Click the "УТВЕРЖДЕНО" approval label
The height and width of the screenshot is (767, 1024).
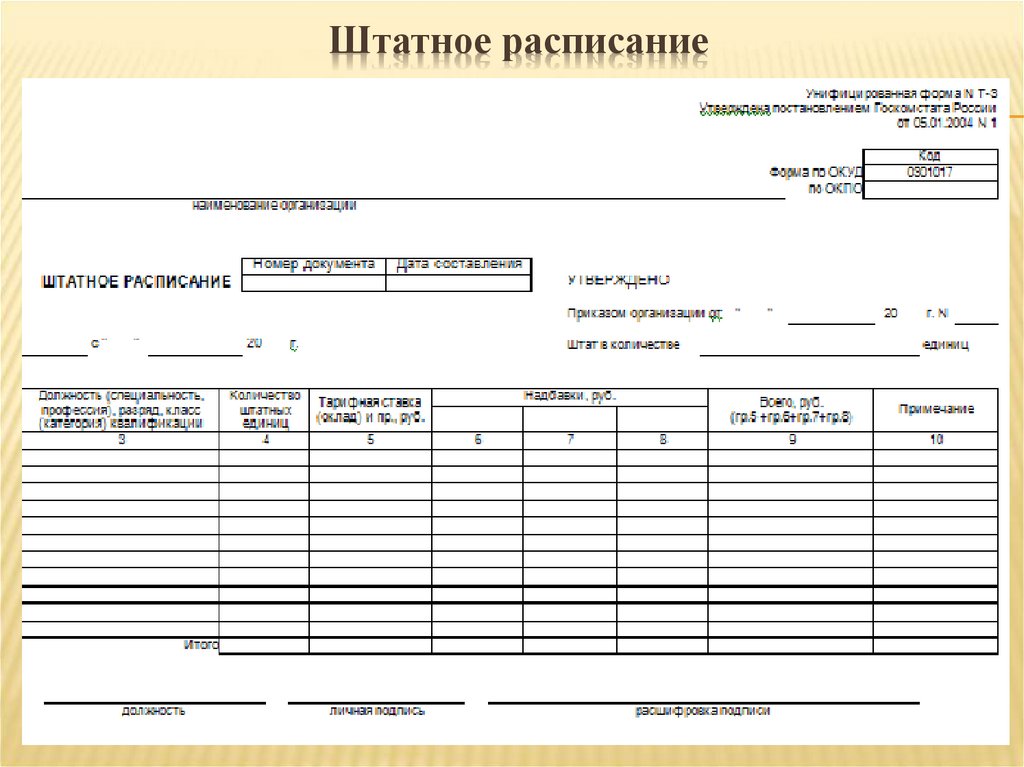(x=618, y=280)
